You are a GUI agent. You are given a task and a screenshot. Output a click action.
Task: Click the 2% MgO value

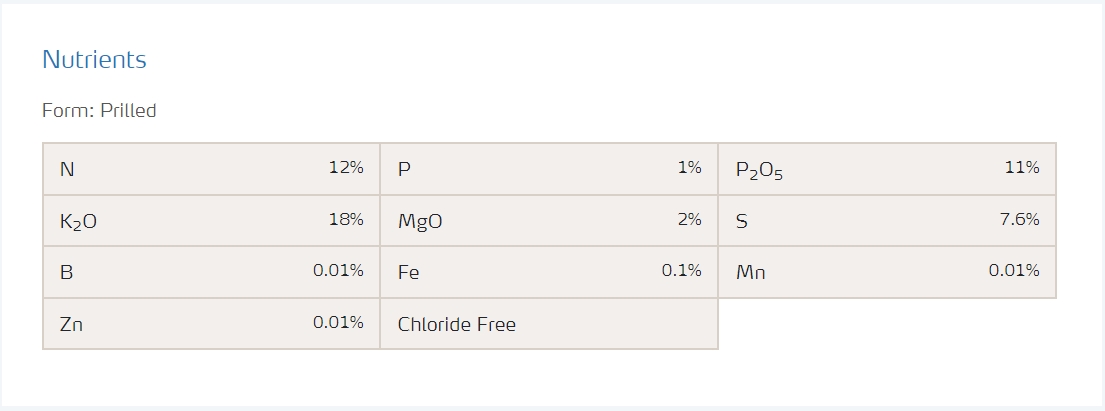(689, 219)
